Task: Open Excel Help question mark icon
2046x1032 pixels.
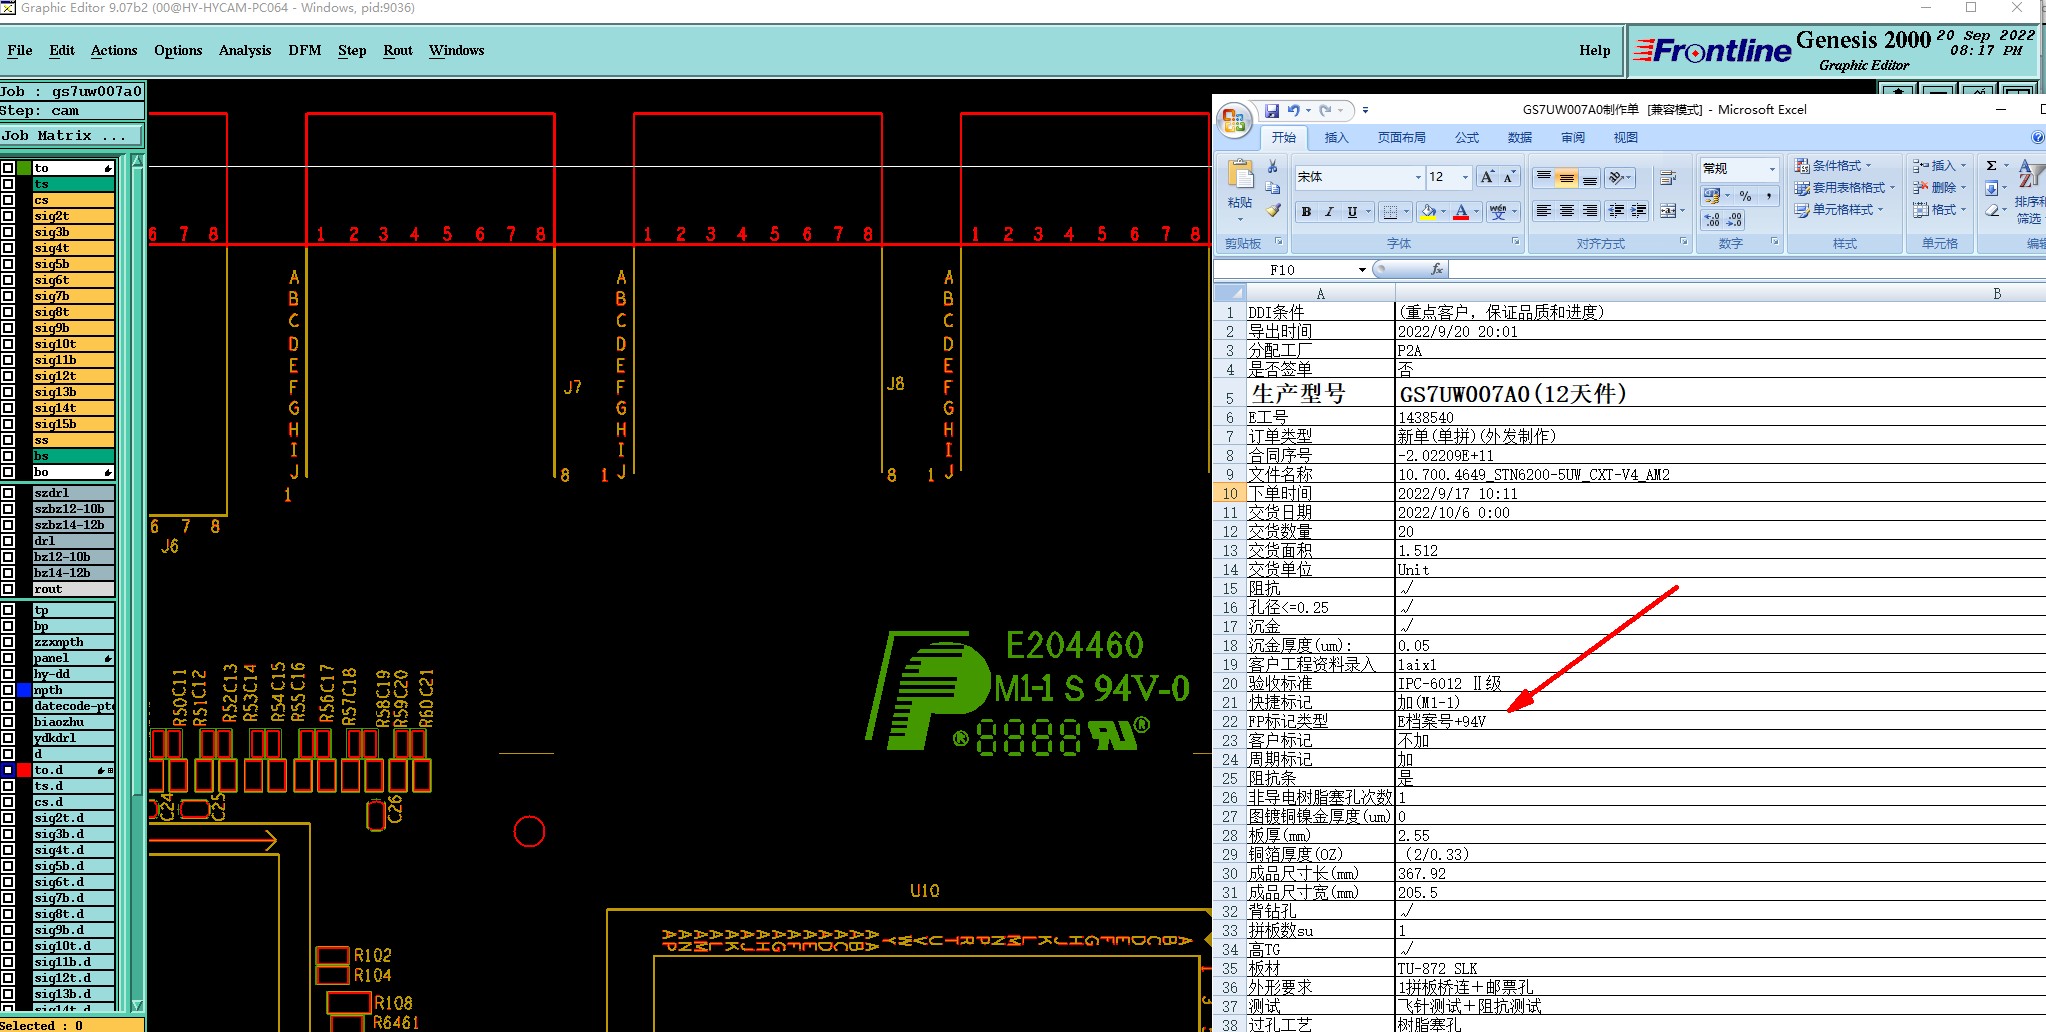Action: coord(2039,137)
